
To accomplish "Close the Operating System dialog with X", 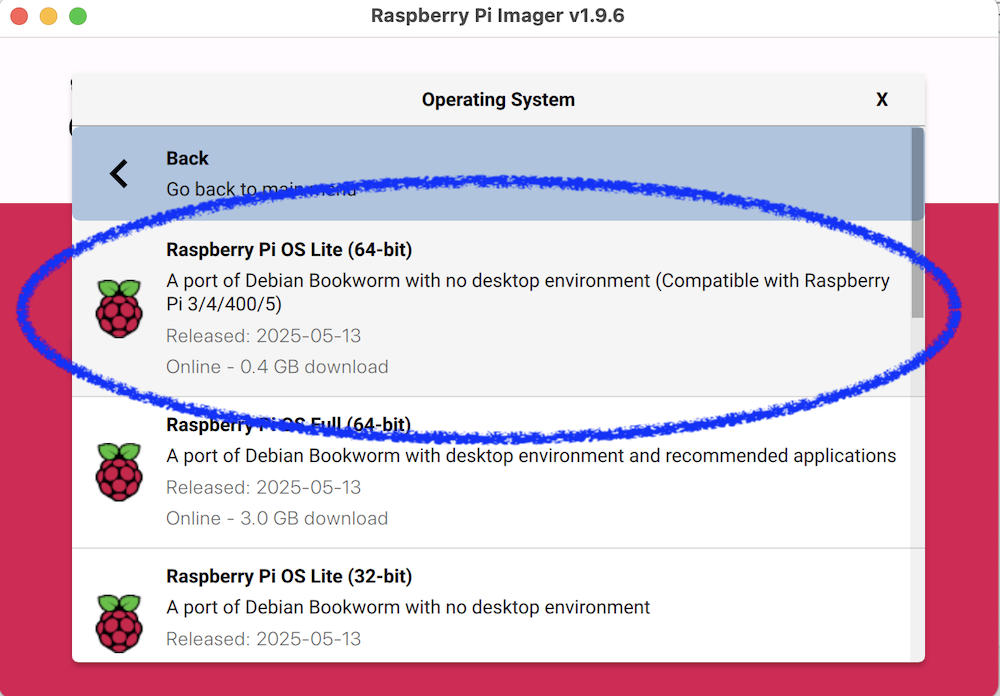I will click(x=882, y=100).
